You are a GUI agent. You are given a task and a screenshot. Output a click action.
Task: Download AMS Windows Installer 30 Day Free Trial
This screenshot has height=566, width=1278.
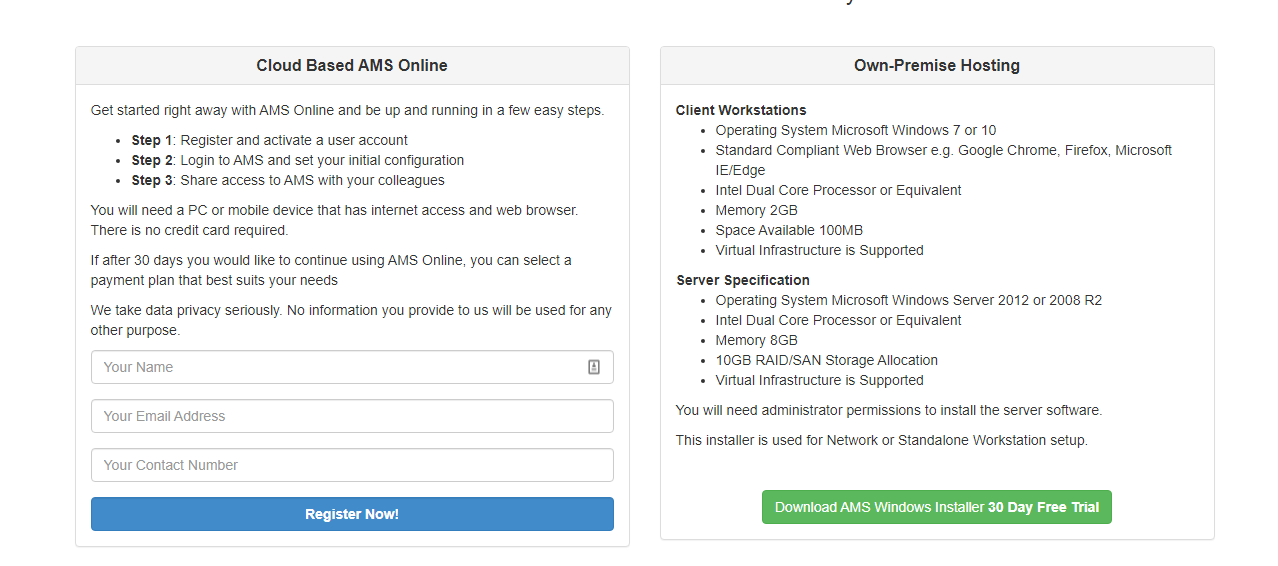[x=936, y=507]
